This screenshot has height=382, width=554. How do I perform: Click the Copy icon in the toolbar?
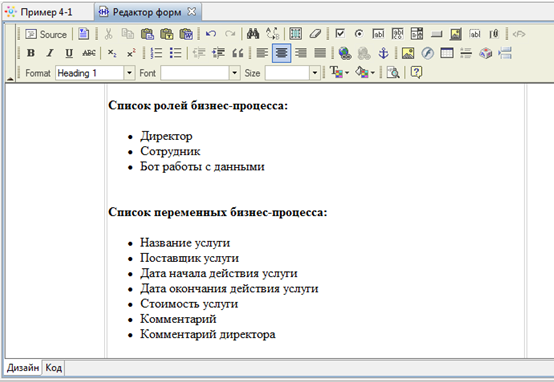(128, 34)
